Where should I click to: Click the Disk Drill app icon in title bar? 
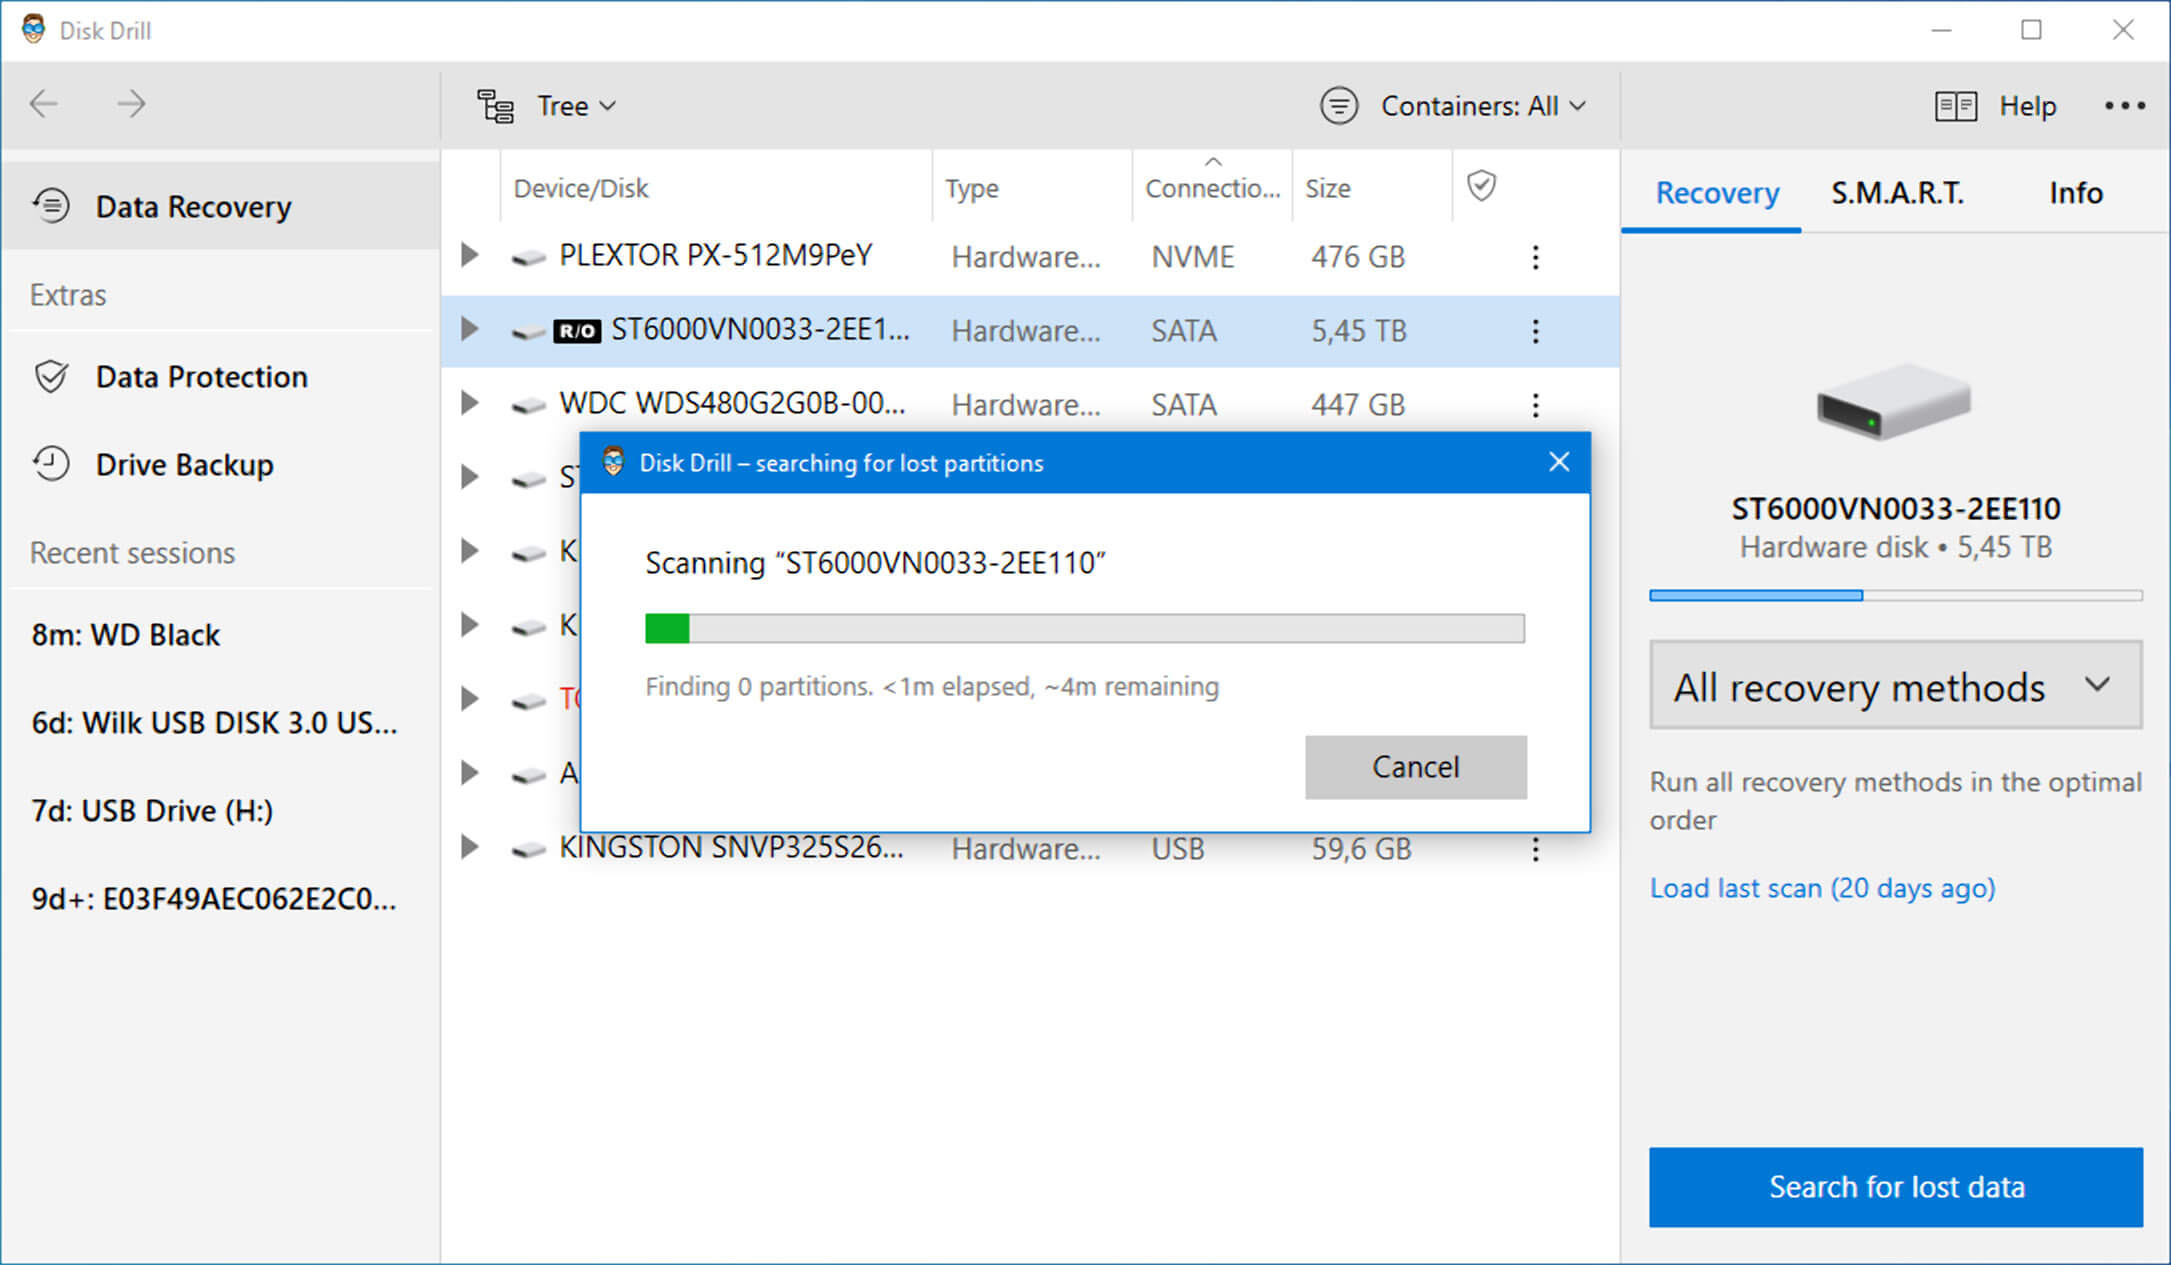tap(33, 29)
